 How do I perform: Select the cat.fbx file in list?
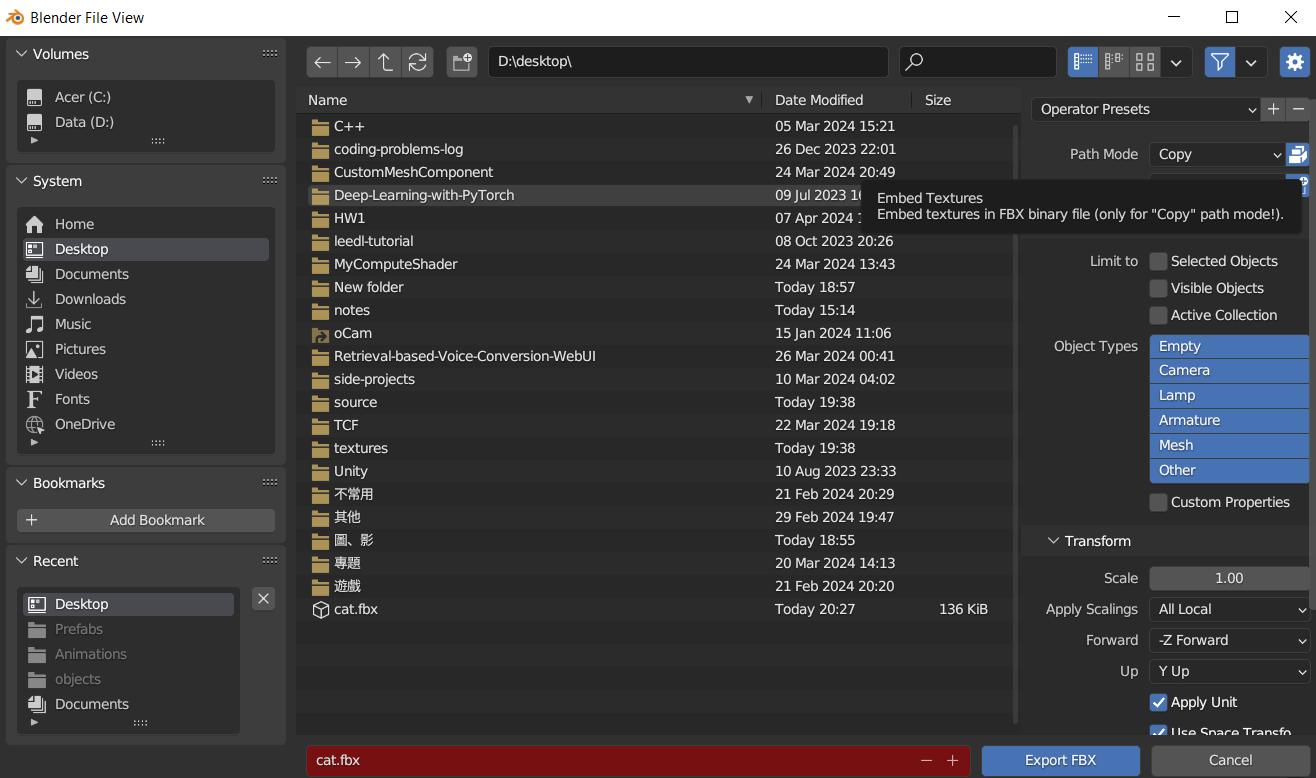(656, 609)
